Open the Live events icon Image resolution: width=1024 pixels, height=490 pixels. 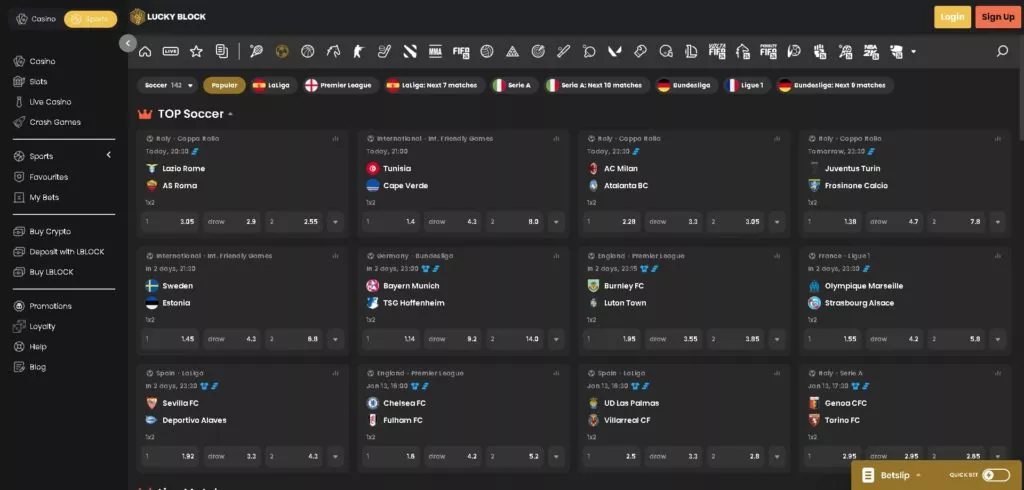tap(170, 51)
